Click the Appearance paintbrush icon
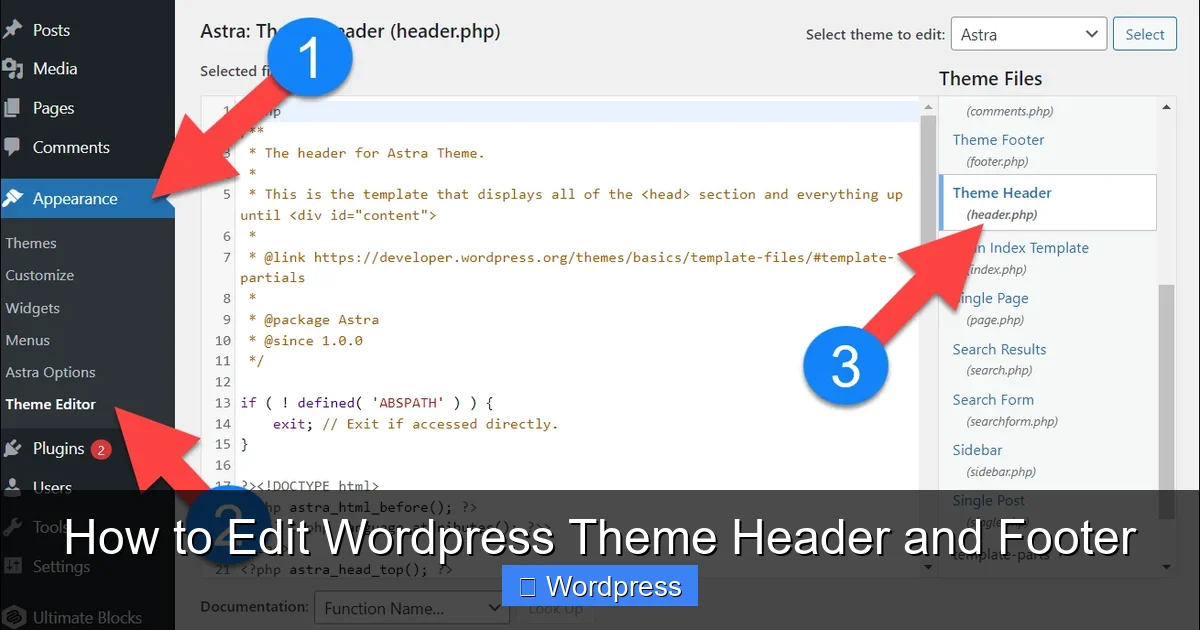This screenshot has height=630, width=1200. coord(13,198)
